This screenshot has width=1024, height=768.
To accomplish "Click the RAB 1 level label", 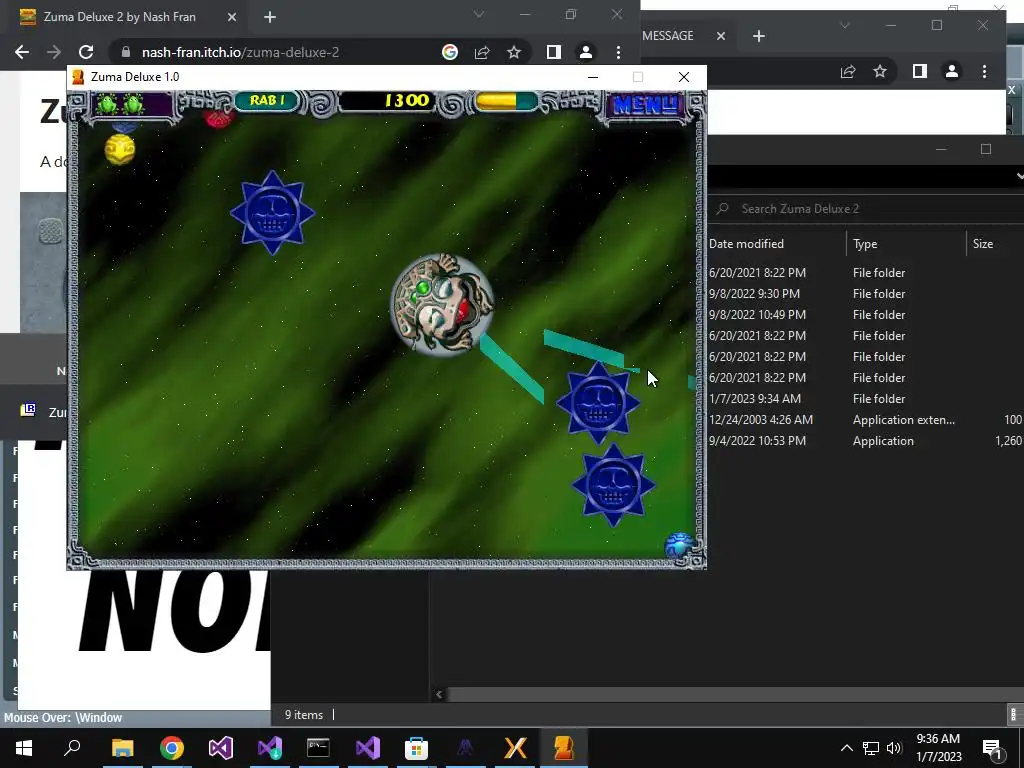I will pyautogui.click(x=266, y=101).
